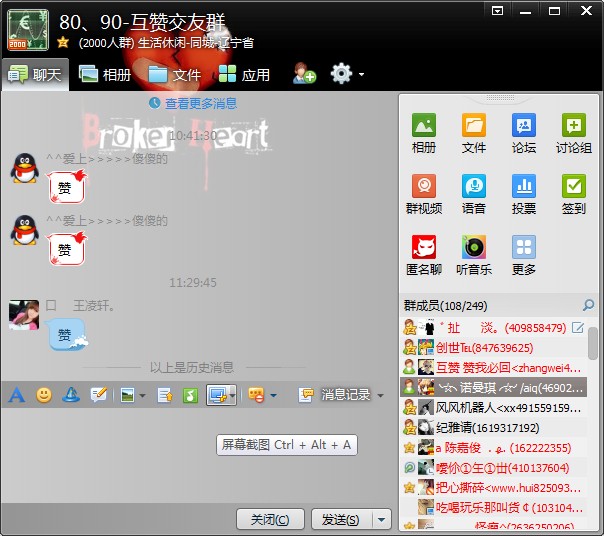Click the 关闭(C) button
This screenshot has width=604, height=536.
(x=270, y=519)
